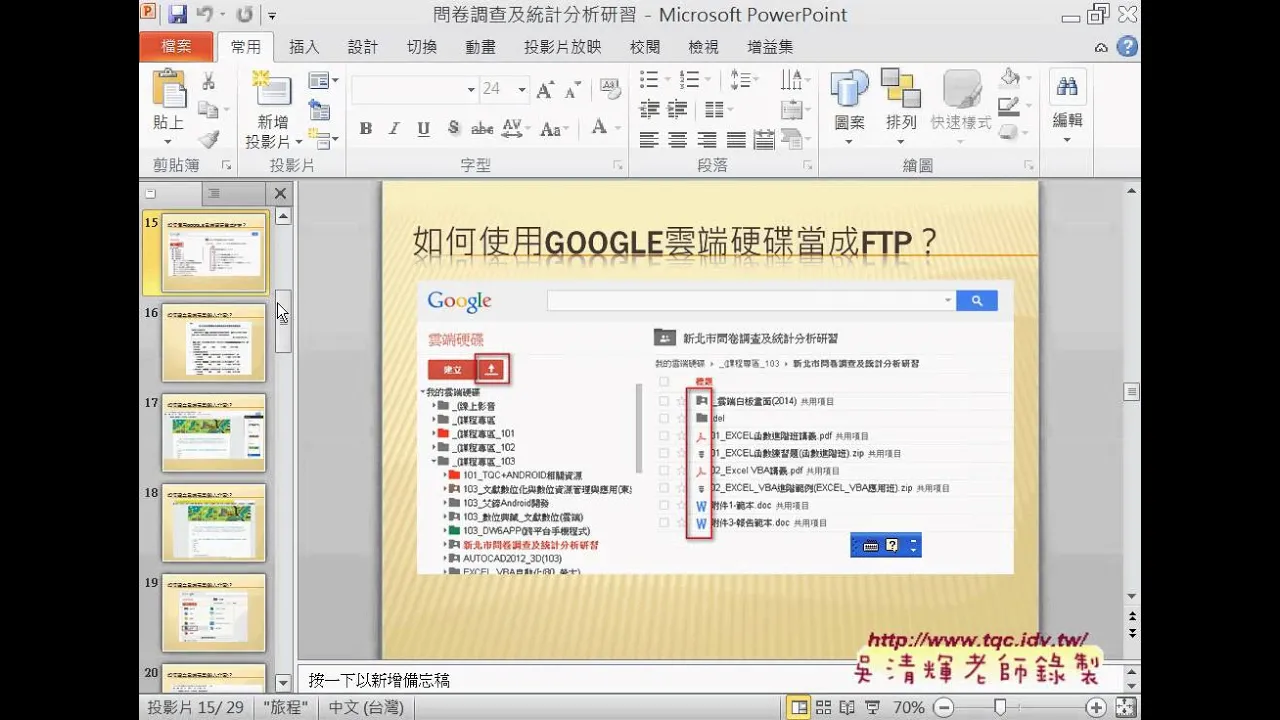Viewport: 1280px width, 720px height.
Task: Toggle Bold formatting
Action: 366,128
